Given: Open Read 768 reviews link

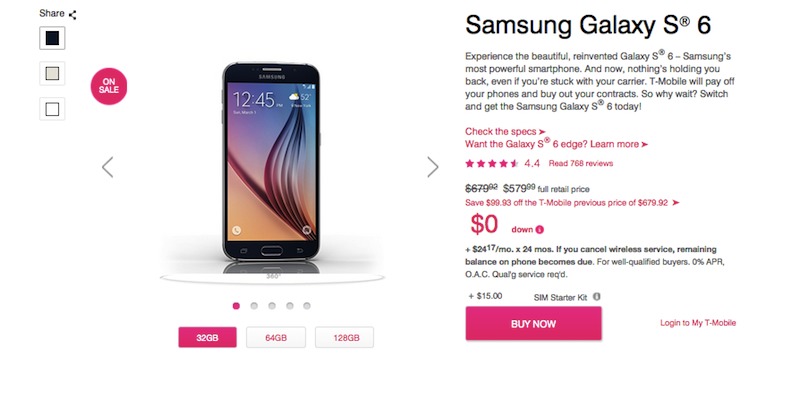Looking at the screenshot, I should pyautogui.click(x=581, y=163).
